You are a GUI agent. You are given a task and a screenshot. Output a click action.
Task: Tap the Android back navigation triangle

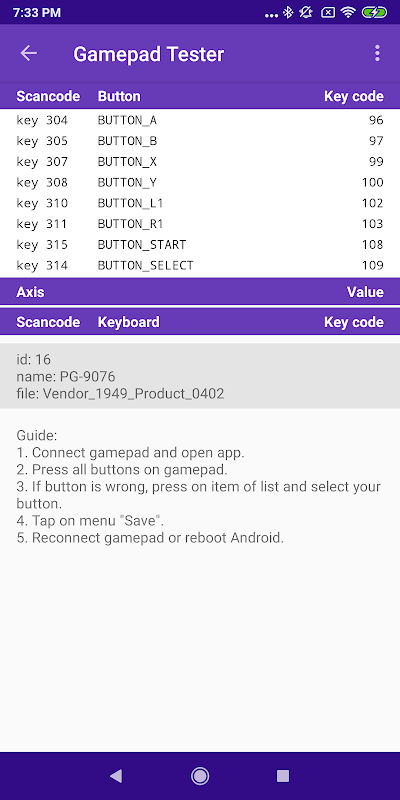pos(116,776)
